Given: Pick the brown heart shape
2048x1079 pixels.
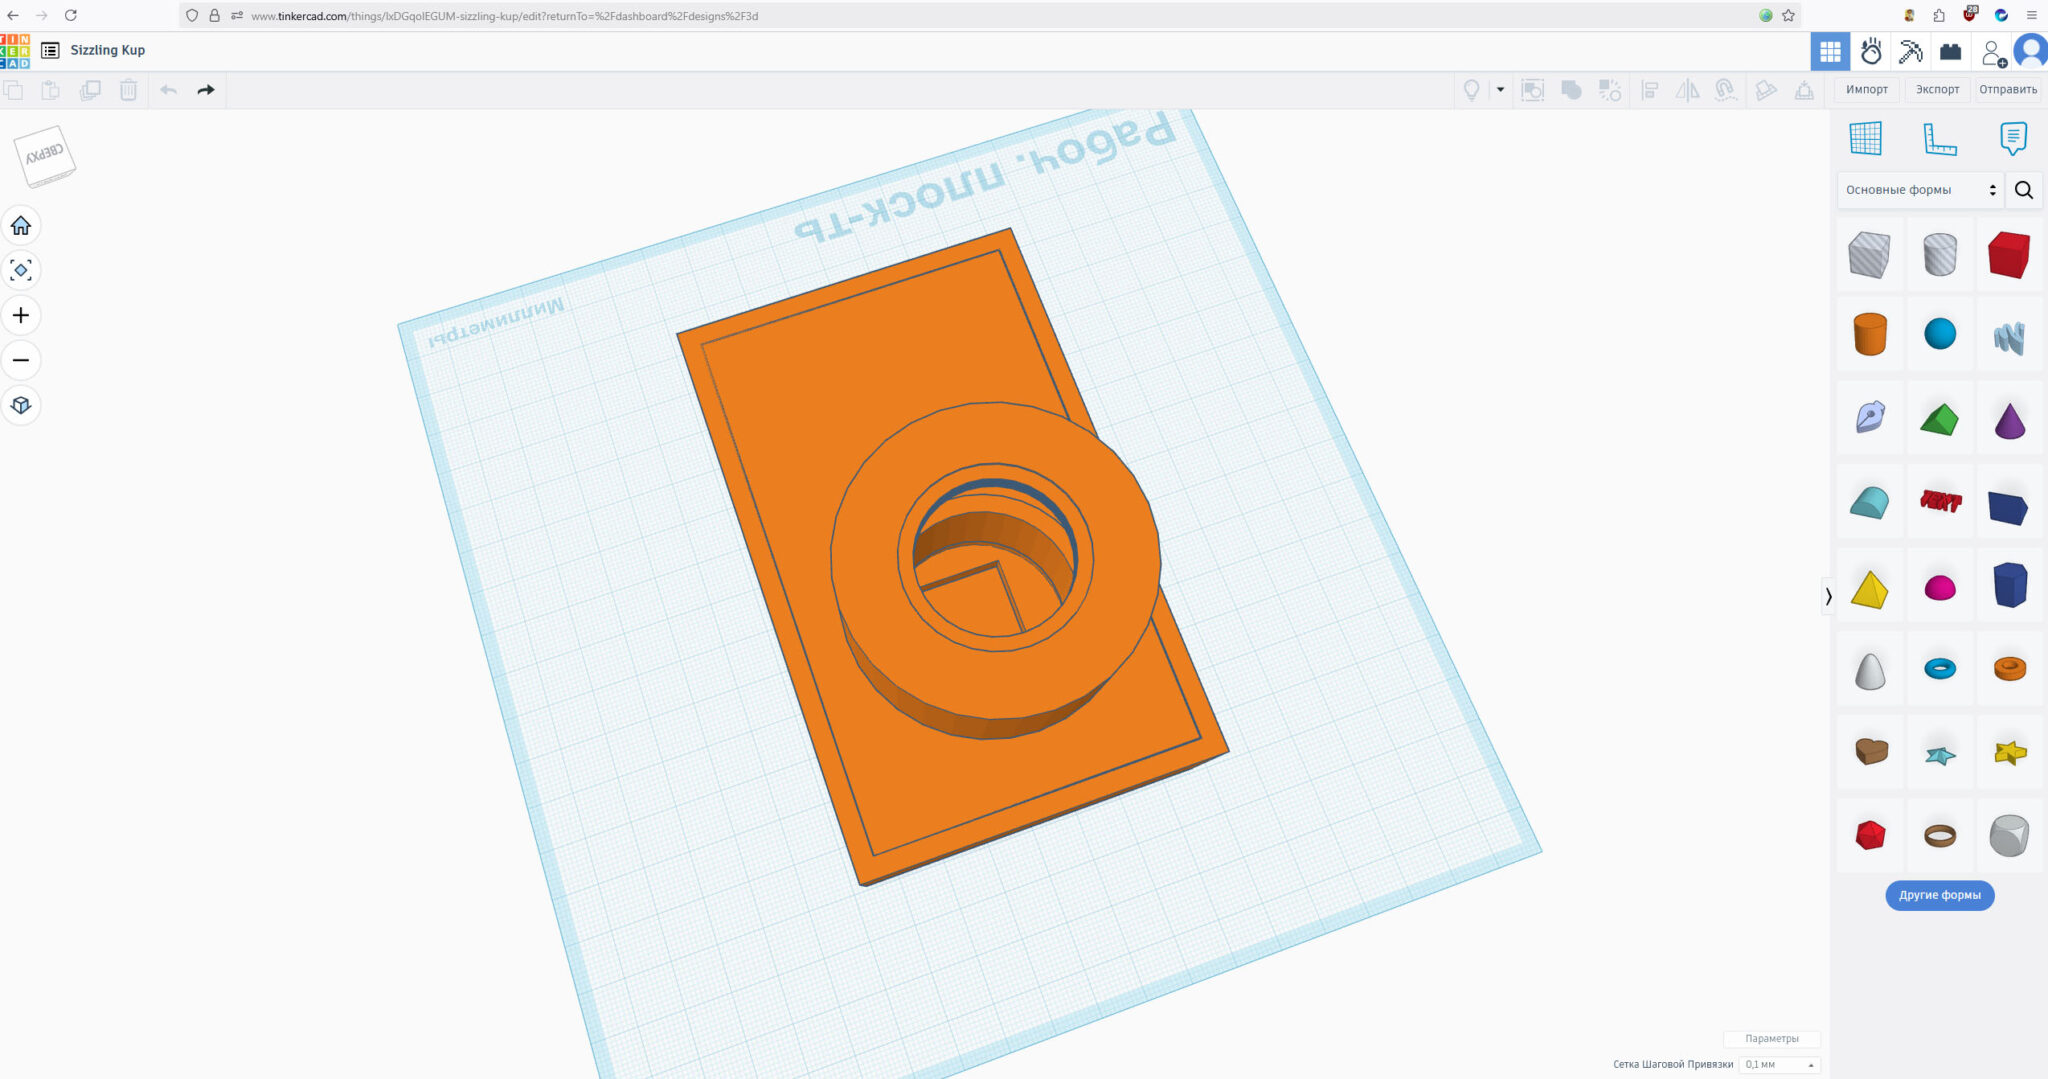Looking at the screenshot, I should click(1870, 751).
